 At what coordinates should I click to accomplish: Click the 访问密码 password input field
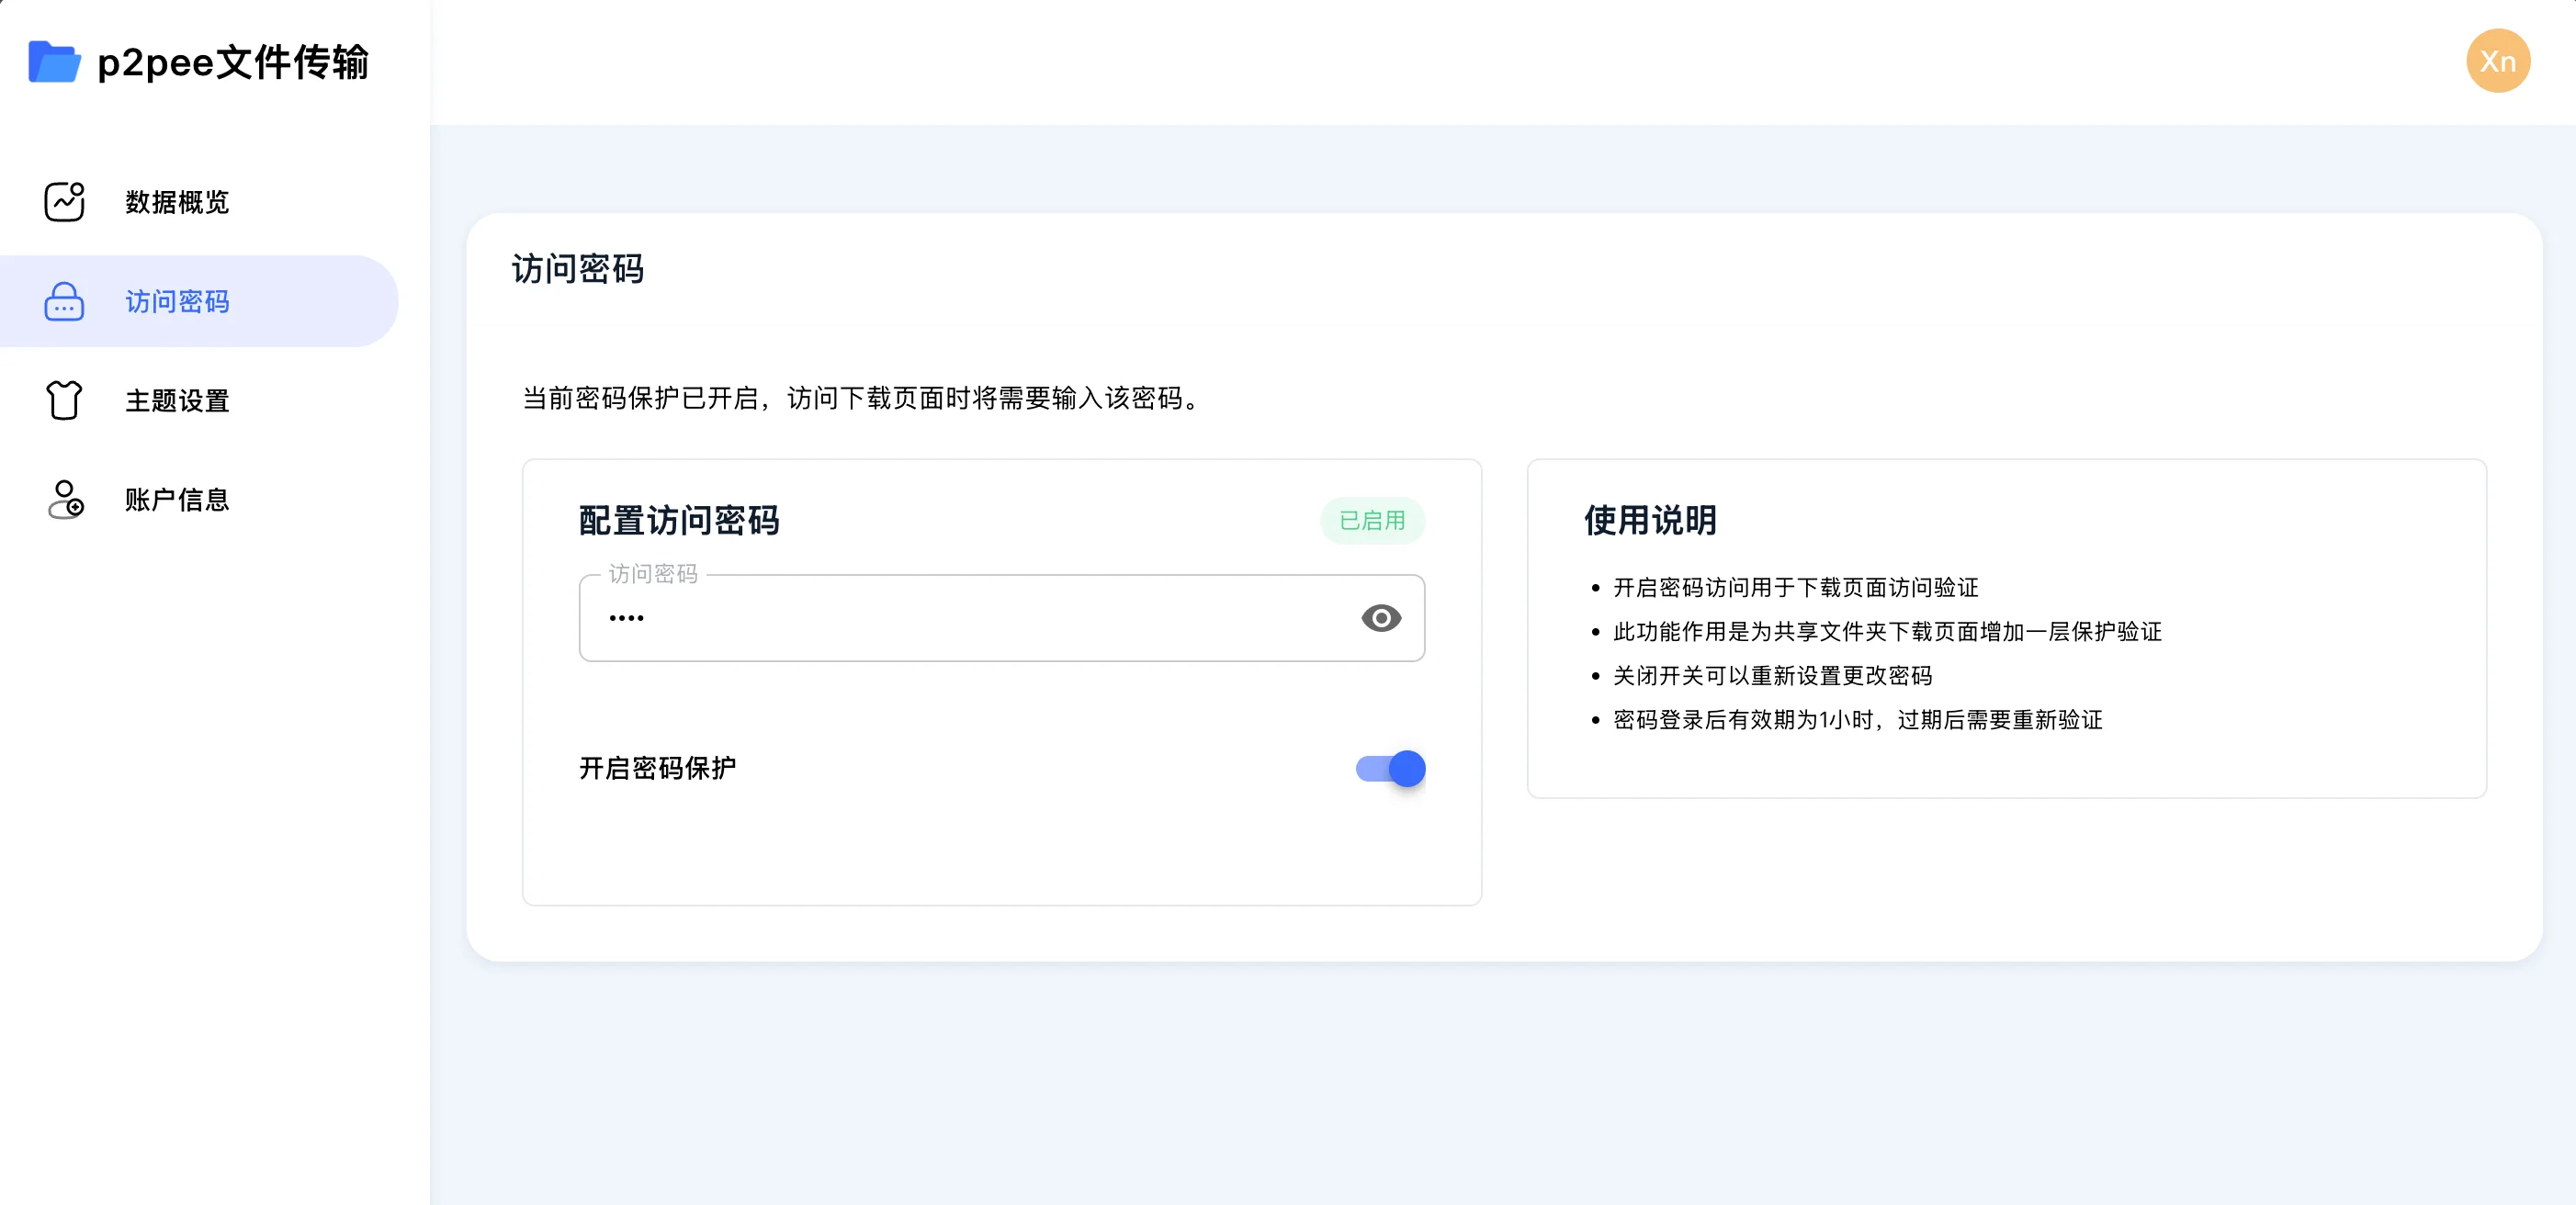tap(1001, 618)
